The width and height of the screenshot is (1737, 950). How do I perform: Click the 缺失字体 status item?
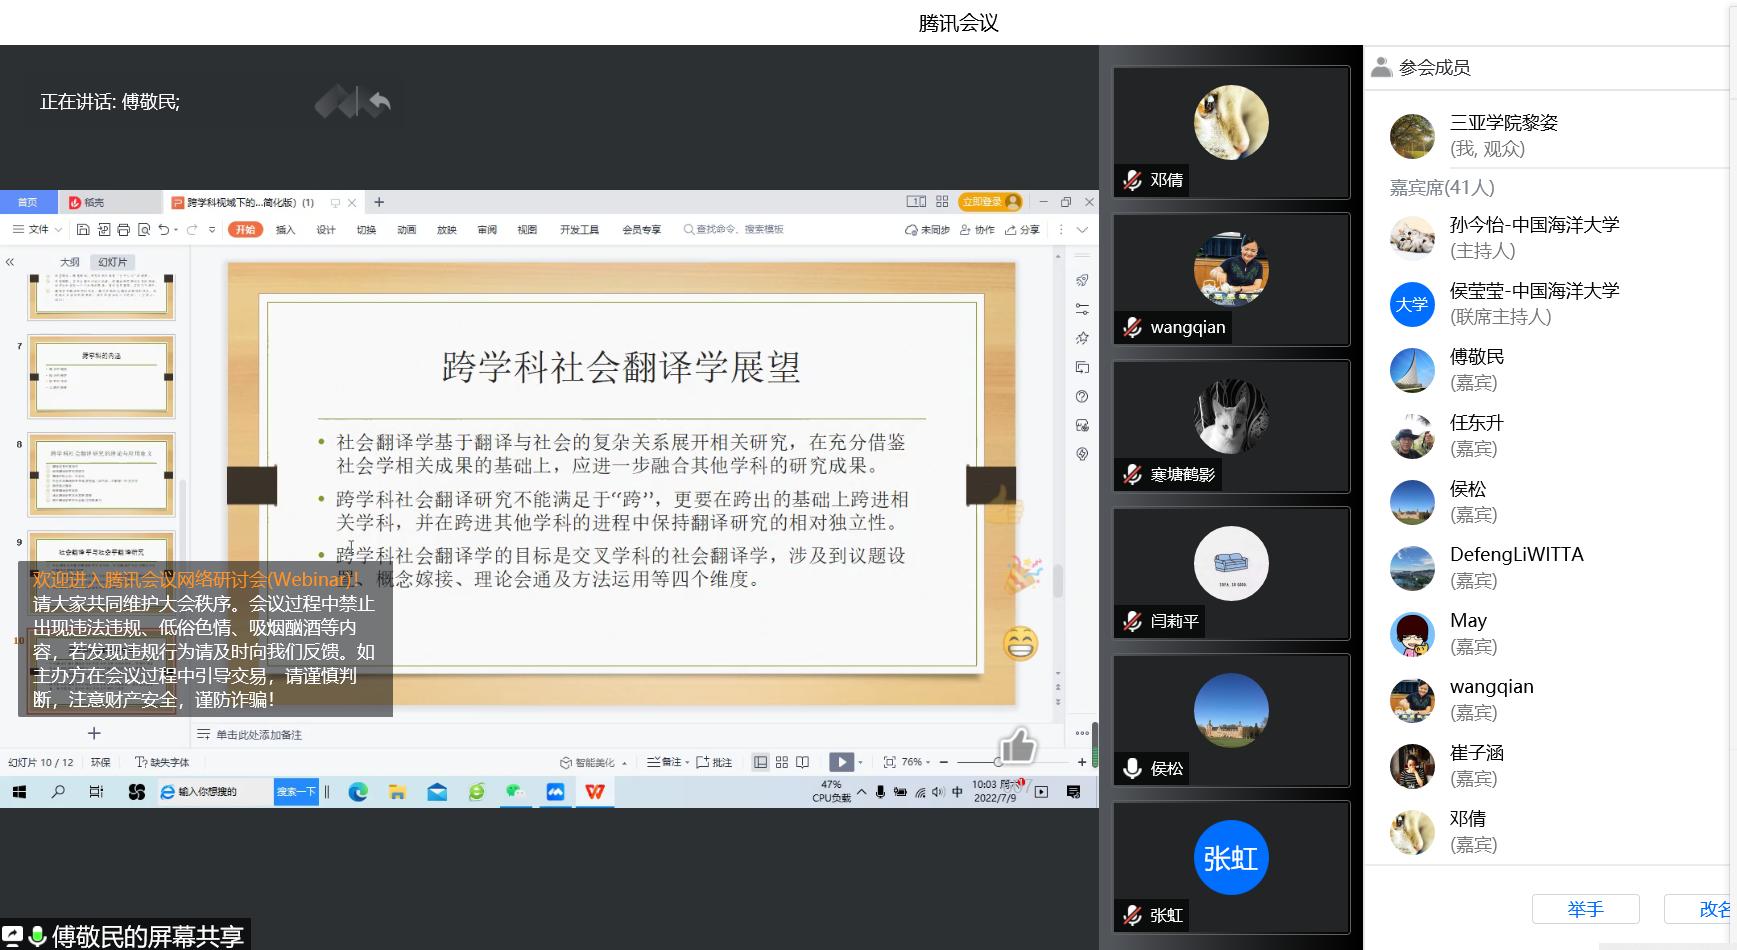pyautogui.click(x=162, y=762)
